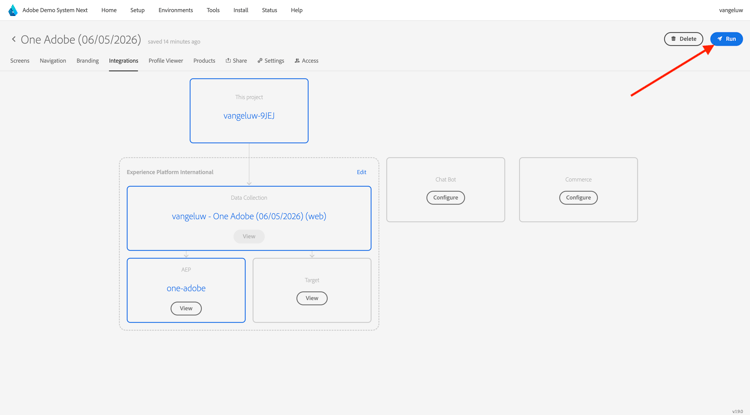This screenshot has height=415, width=750.
Task: Click the Adobe Demo System logo icon
Action: click(x=13, y=10)
